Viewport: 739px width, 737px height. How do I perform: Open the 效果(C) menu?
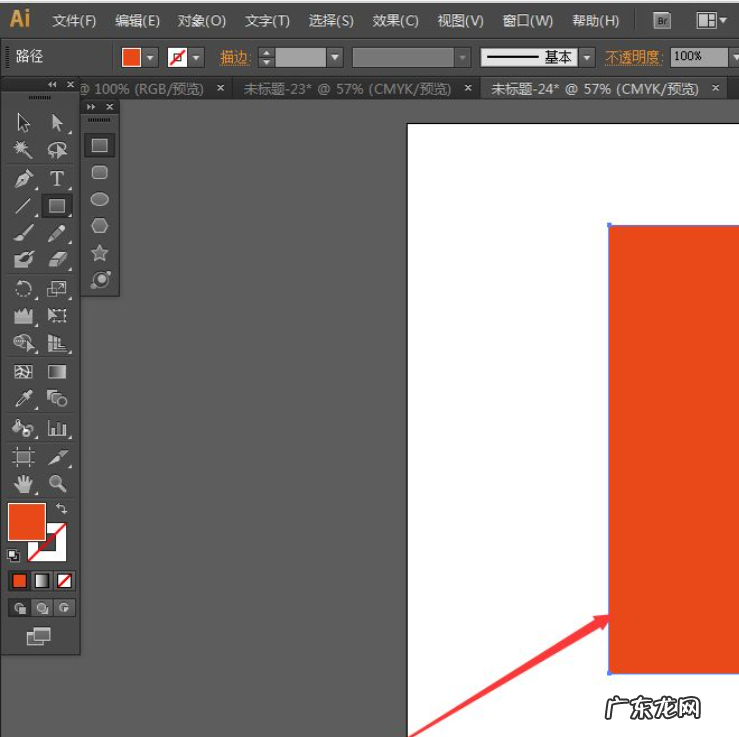click(x=395, y=20)
